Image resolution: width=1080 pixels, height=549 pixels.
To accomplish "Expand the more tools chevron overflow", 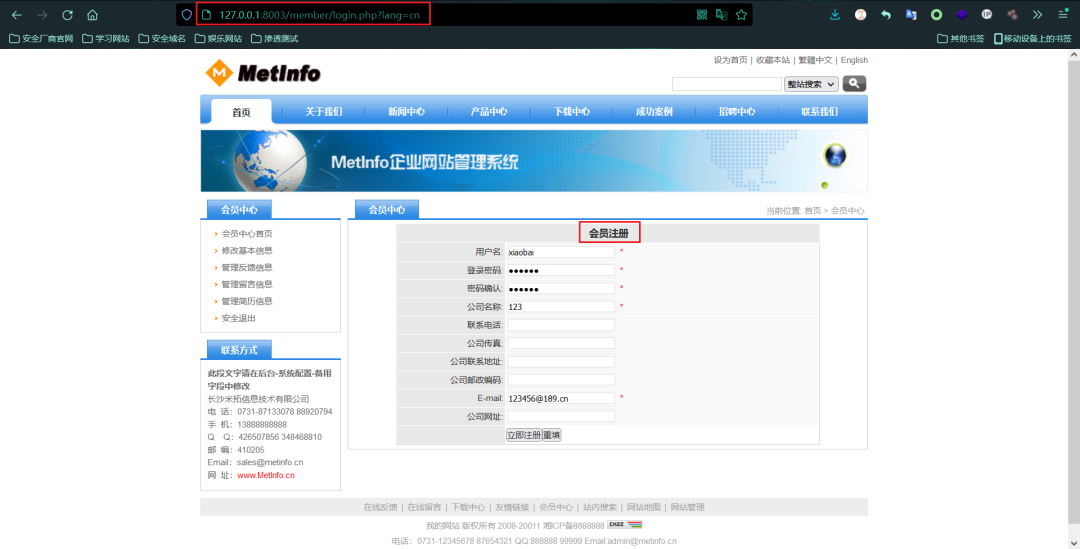I will (1037, 14).
